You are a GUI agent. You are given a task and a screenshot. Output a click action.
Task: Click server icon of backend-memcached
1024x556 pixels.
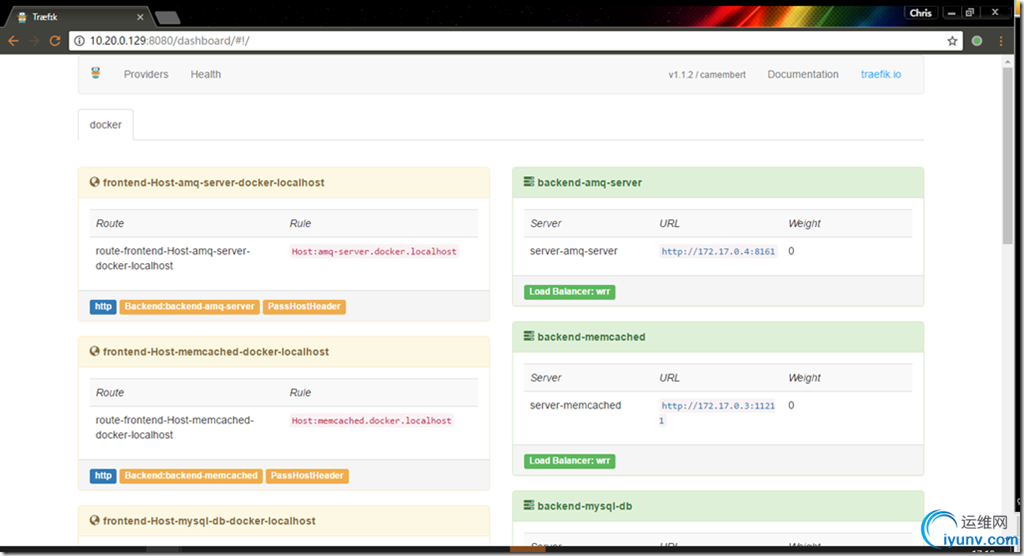[529, 336]
